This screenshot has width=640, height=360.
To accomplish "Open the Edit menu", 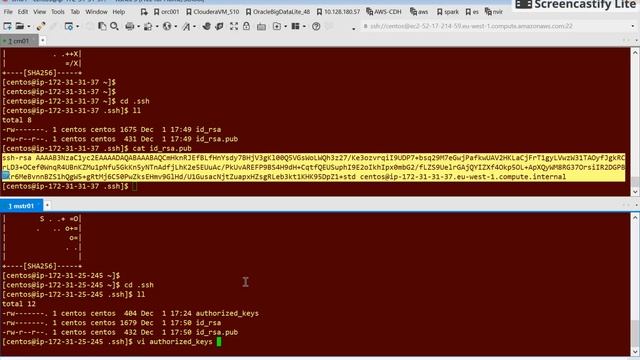I will [23, 12].
